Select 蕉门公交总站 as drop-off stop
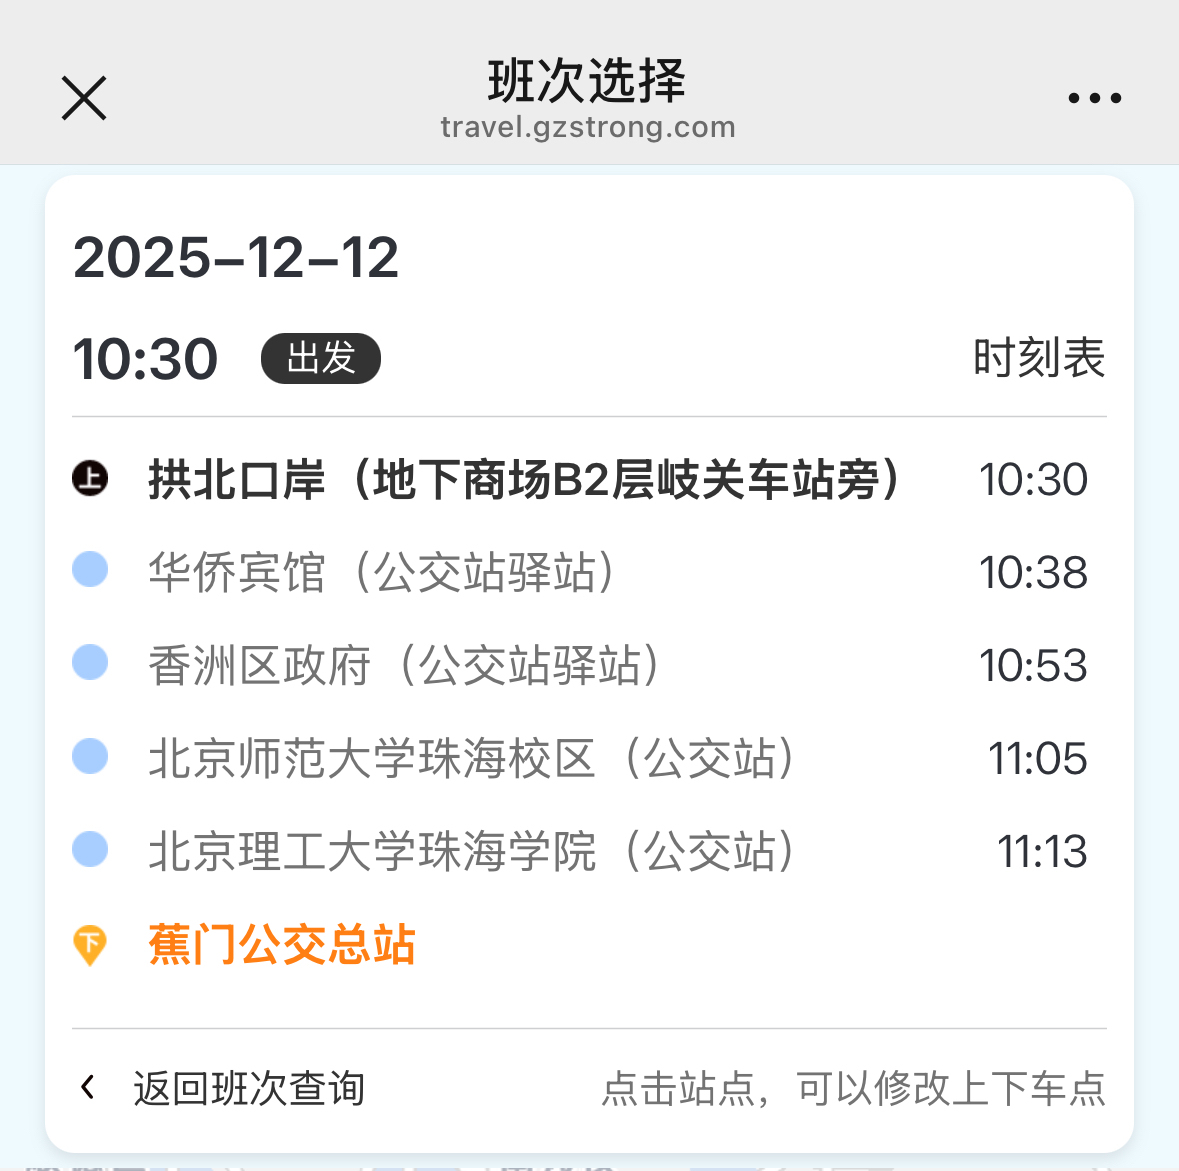This screenshot has width=1179, height=1171. pyautogui.click(x=282, y=945)
